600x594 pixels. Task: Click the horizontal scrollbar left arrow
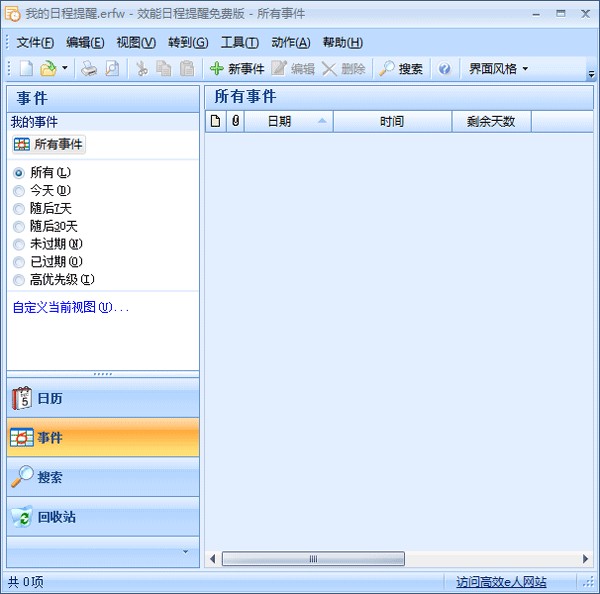click(213, 559)
